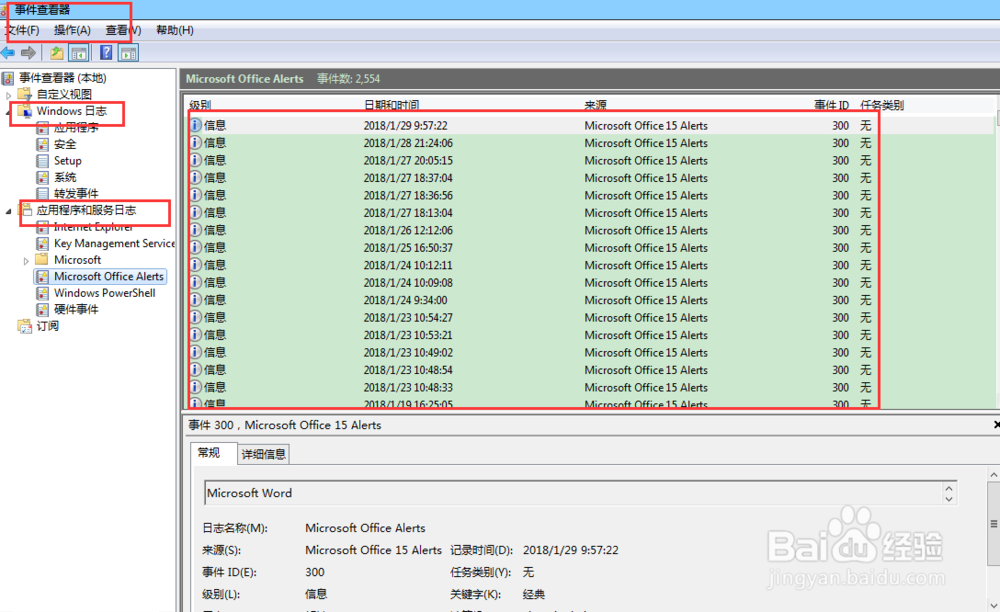
Task: Select the event dated 2018/1/23 10:54:27
Action: [591, 317]
